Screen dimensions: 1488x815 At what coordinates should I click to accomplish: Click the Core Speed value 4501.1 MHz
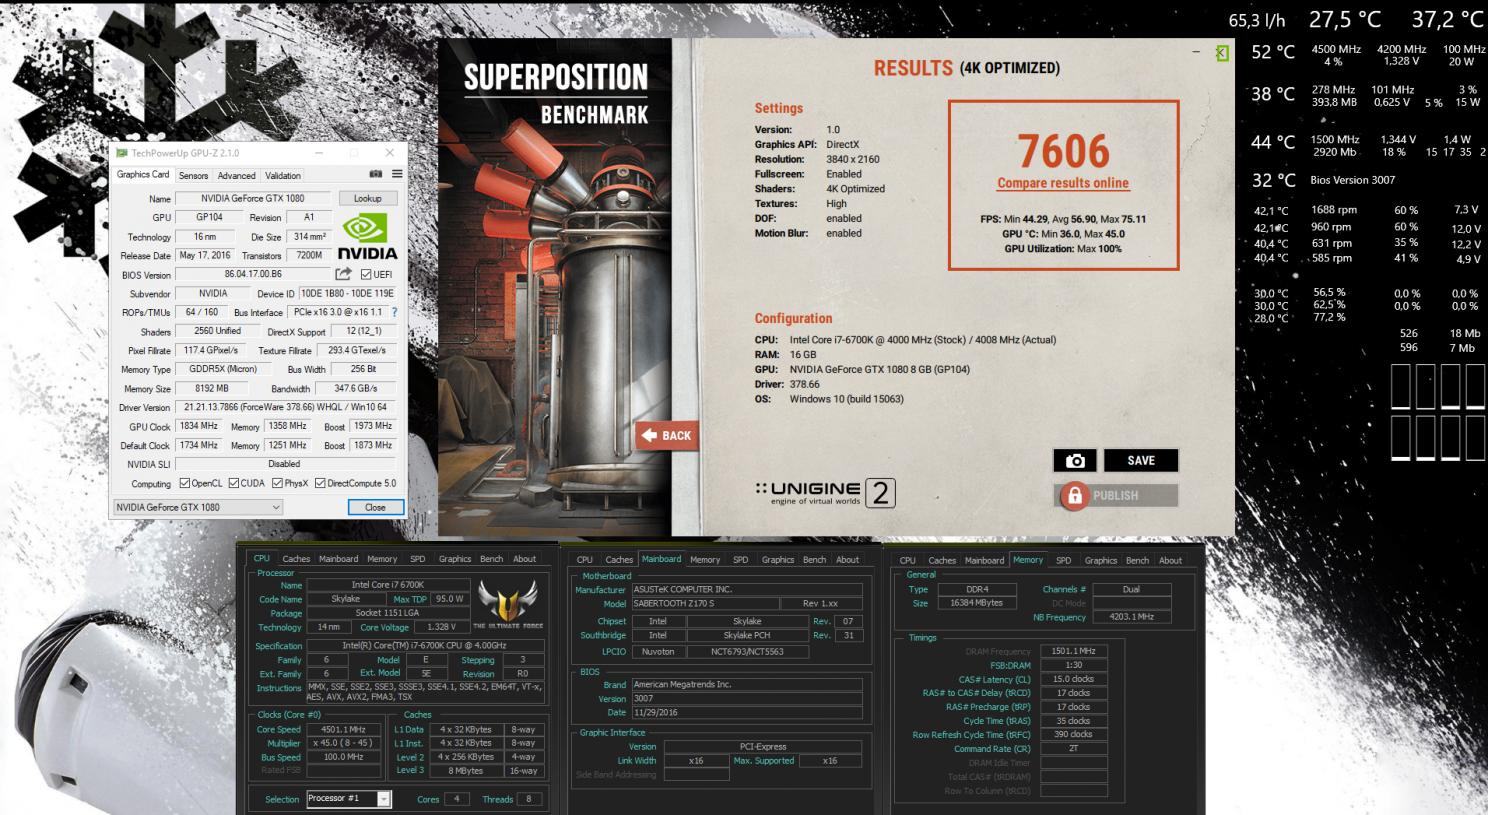(x=343, y=730)
